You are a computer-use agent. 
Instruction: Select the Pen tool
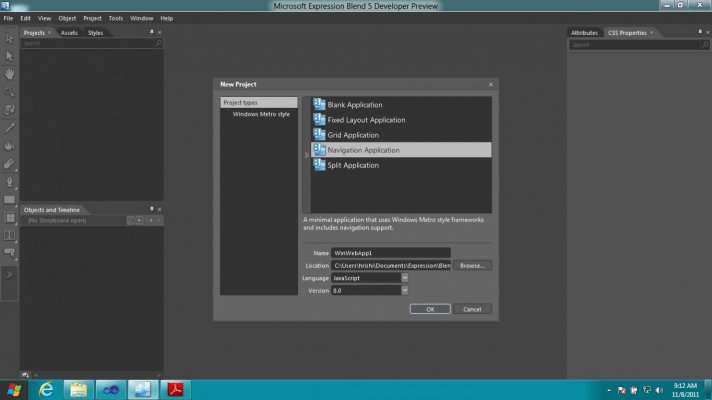pos(9,182)
